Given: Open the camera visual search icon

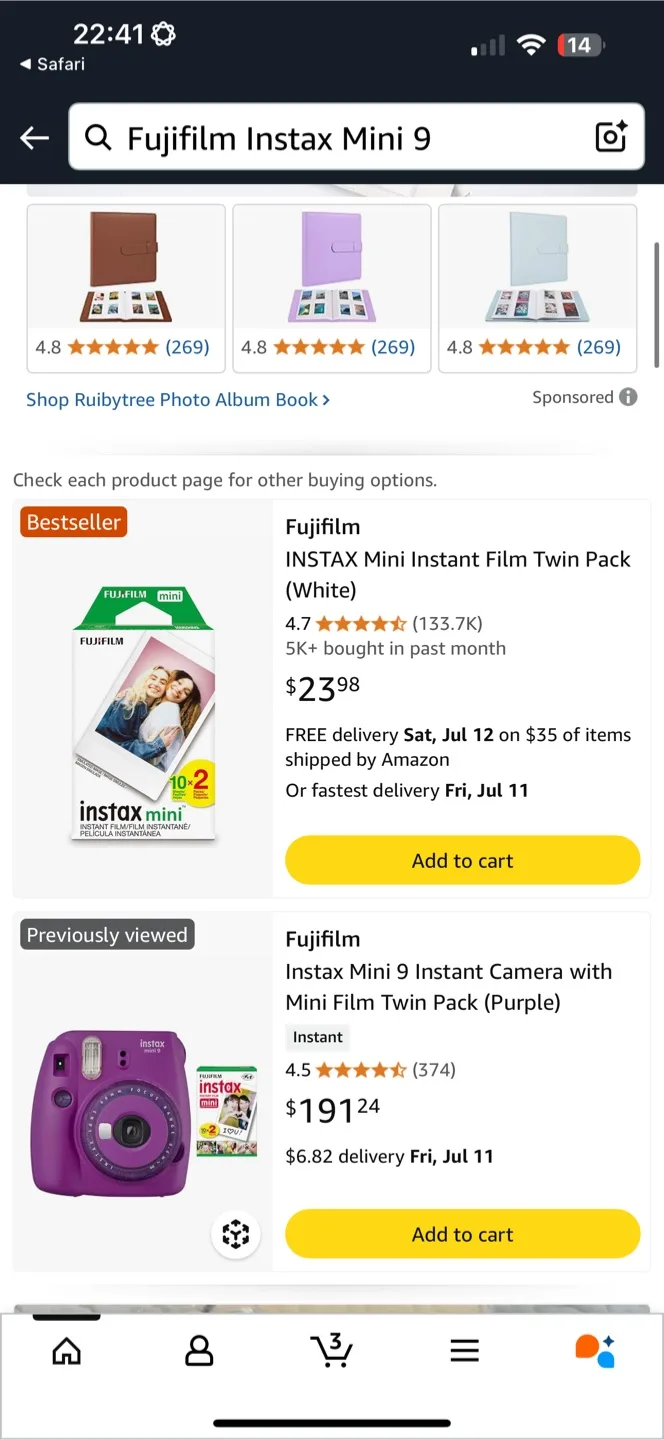Looking at the screenshot, I should [x=610, y=137].
